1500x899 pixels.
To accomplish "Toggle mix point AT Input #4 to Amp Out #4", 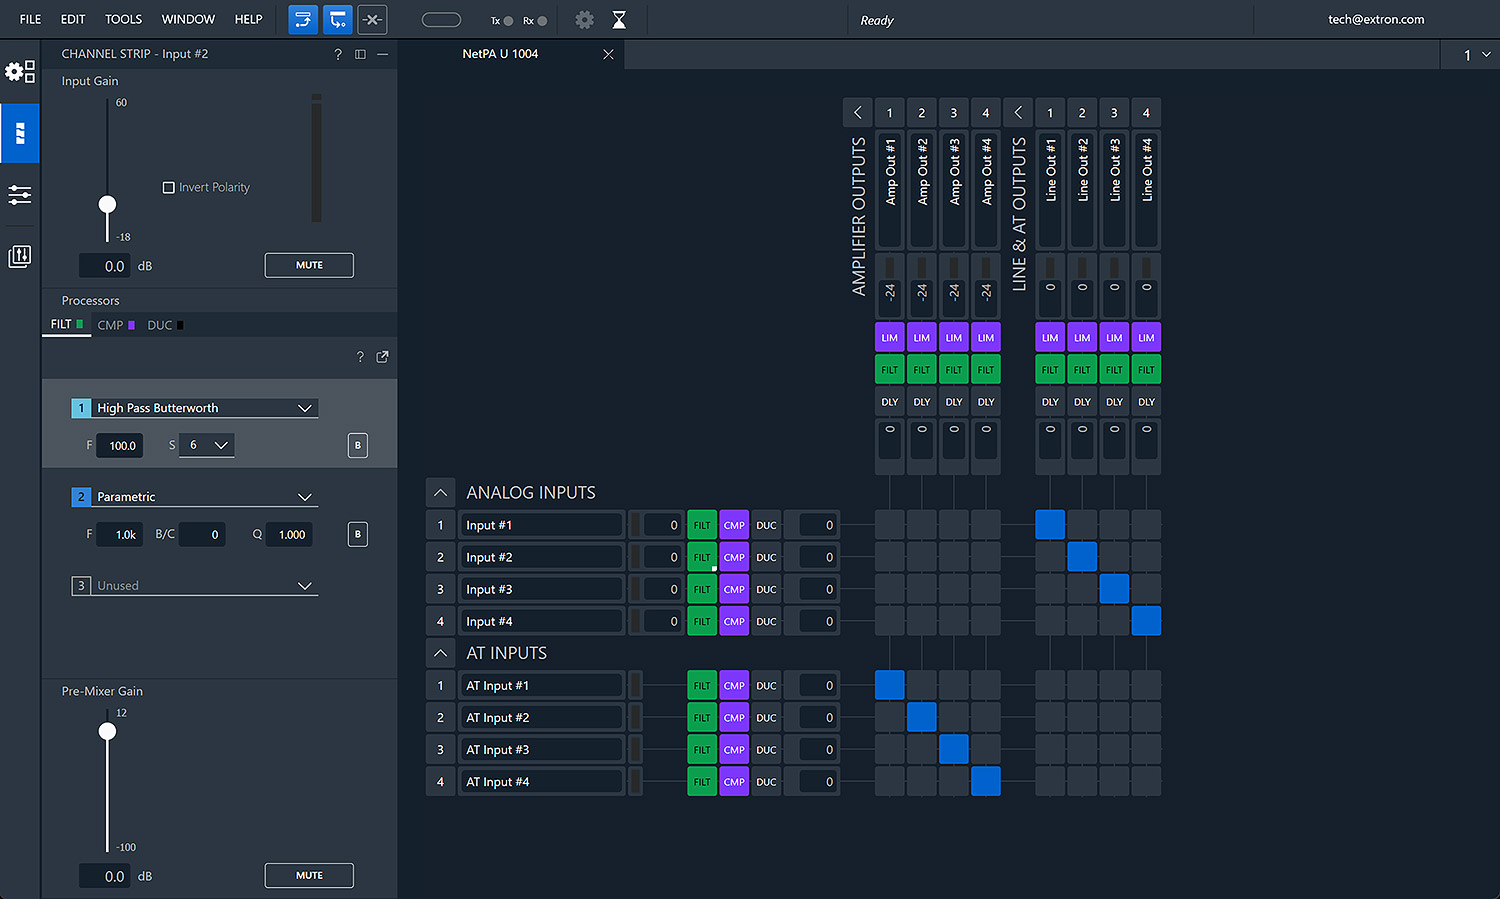I will pyautogui.click(x=986, y=781).
